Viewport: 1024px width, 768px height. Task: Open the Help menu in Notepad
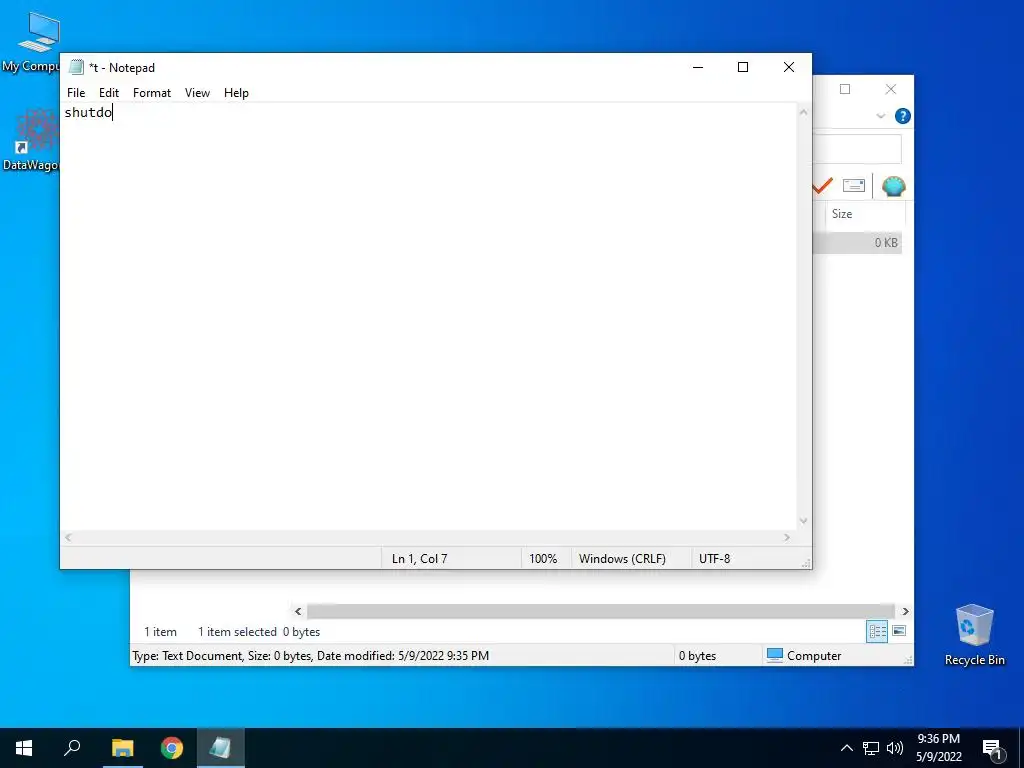[x=236, y=93]
